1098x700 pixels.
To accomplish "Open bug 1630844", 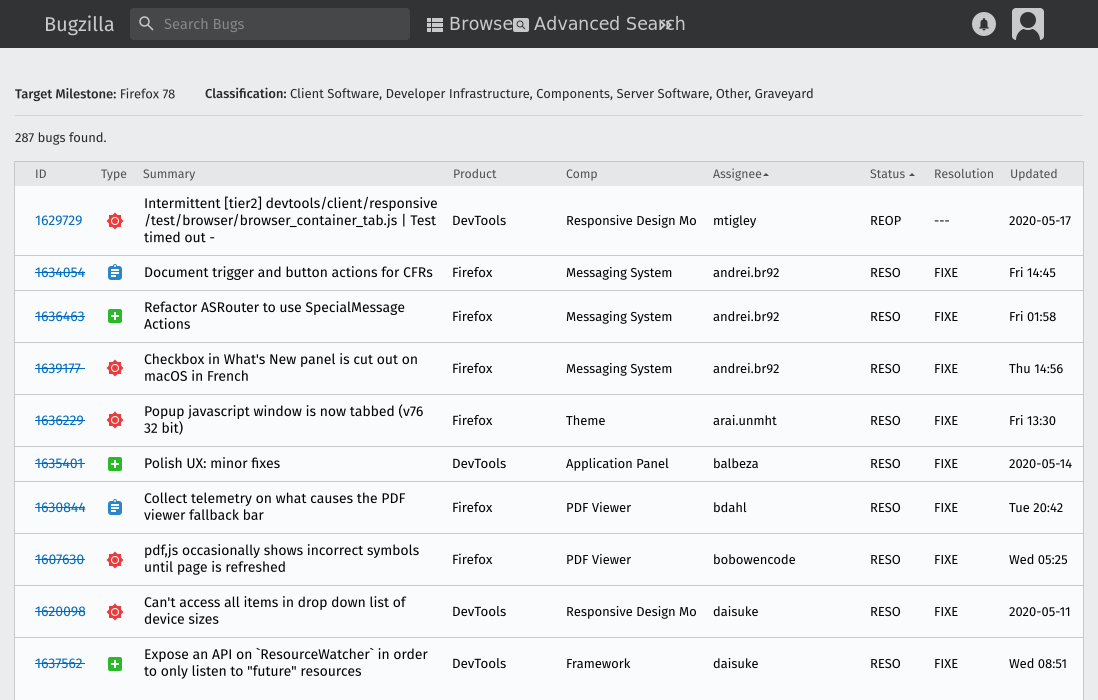I will coord(60,508).
